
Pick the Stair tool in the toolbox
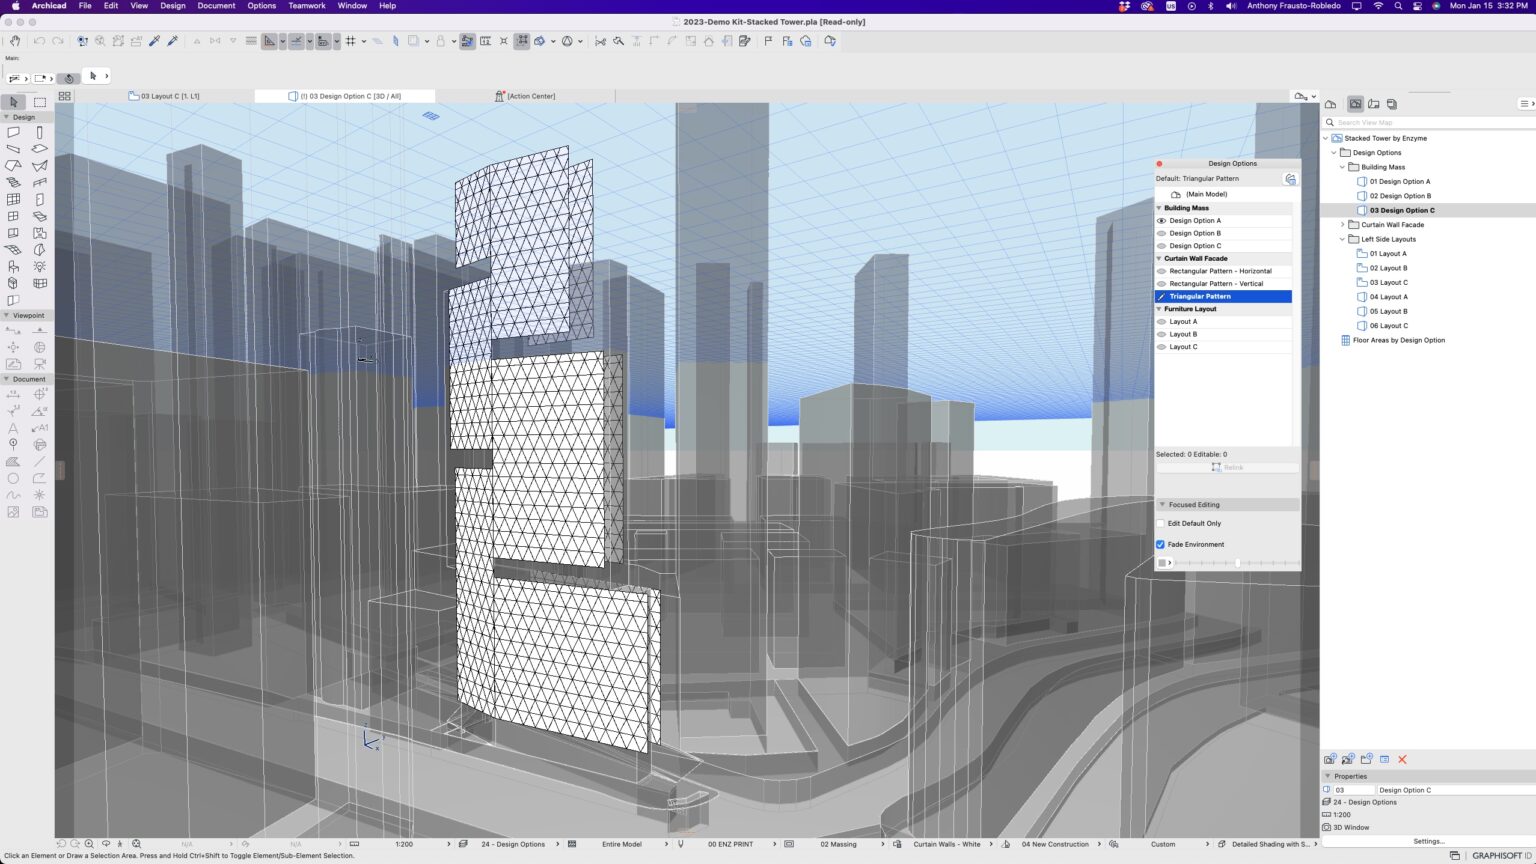tap(13, 180)
